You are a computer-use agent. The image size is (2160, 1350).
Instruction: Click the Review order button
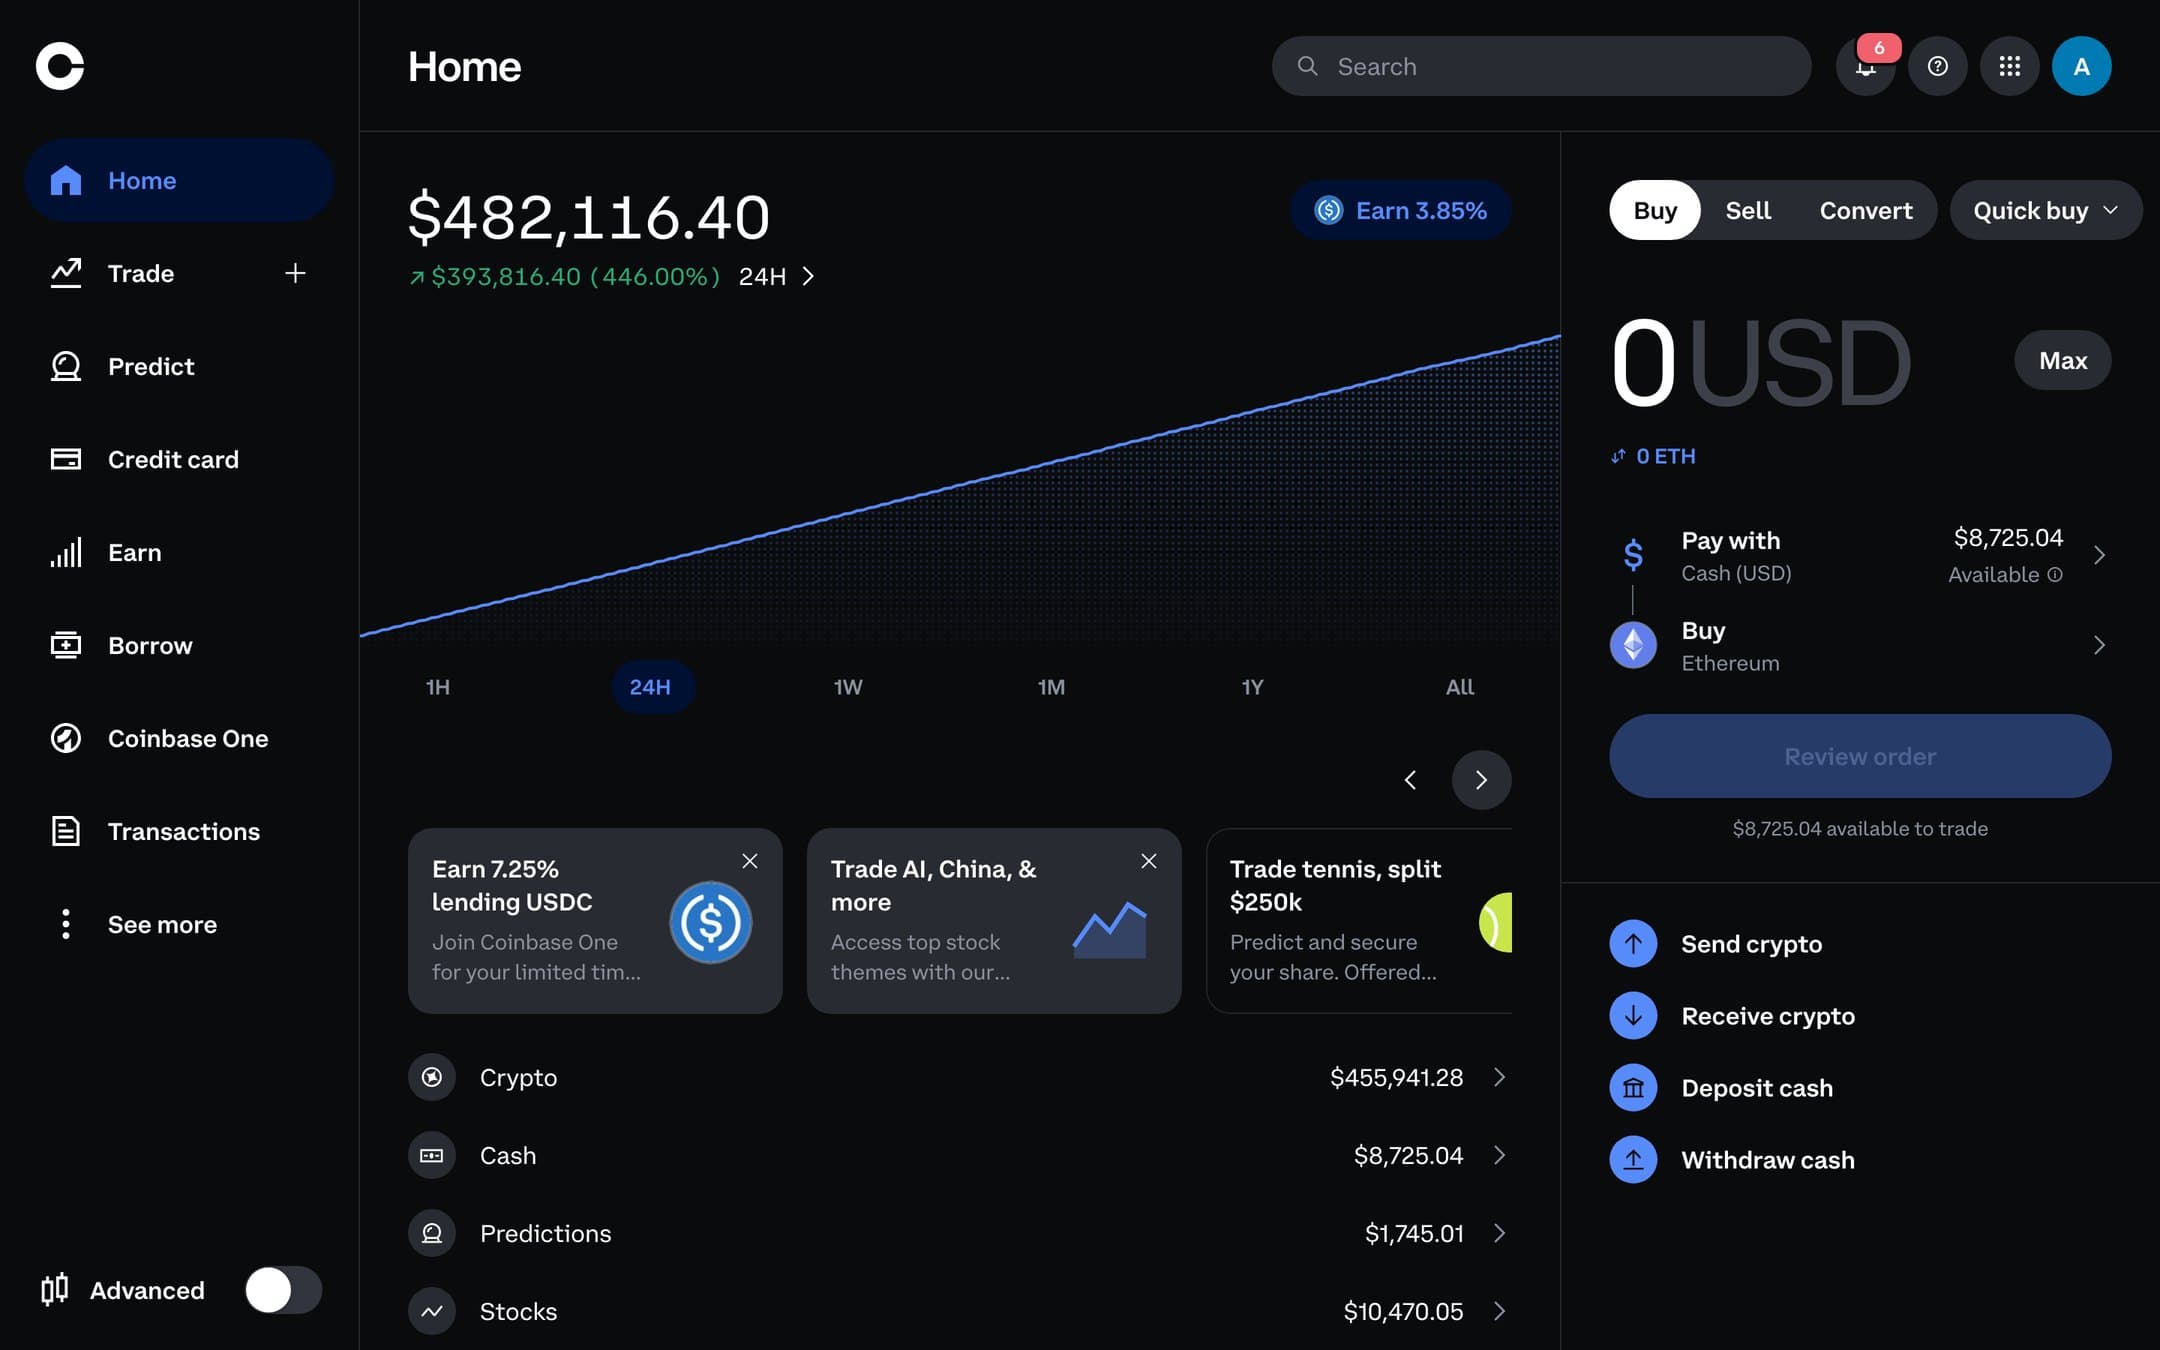coord(1860,756)
